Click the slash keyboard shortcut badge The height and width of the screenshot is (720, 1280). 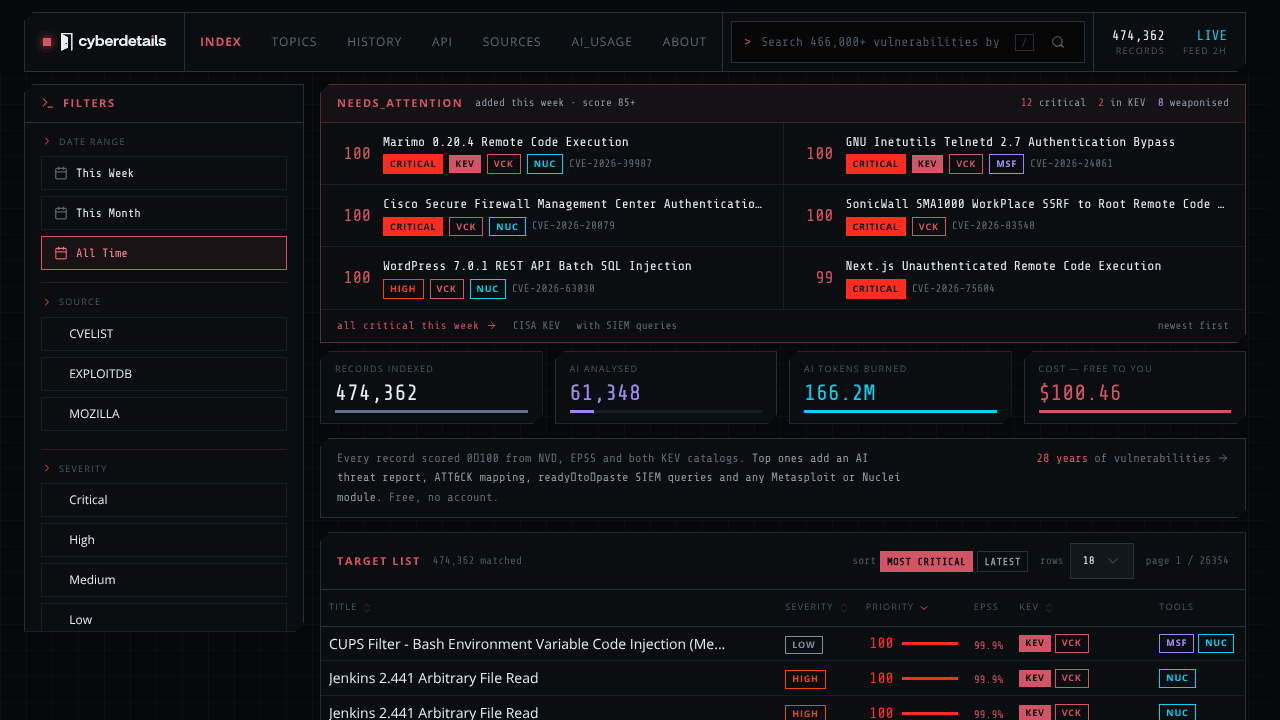pos(1024,42)
